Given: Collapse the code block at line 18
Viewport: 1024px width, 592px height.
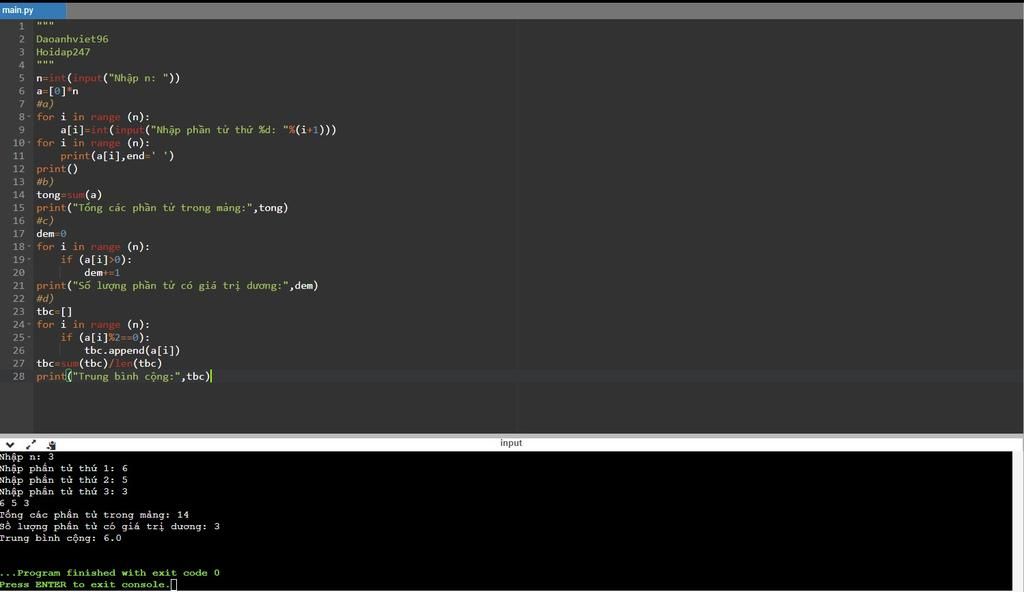Looking at the screenshot, I should (29, 247).
